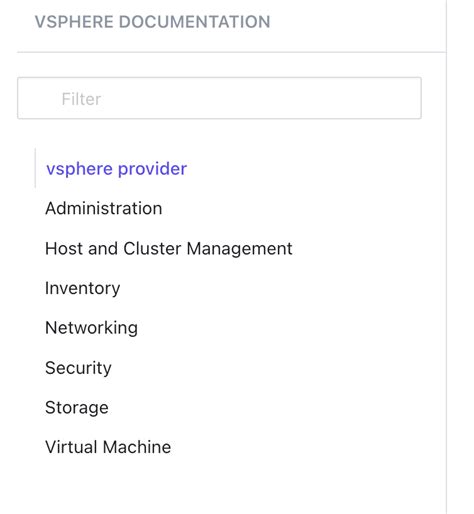Image resolution: width=474 pixels, height=514 pixels.
Task: Click the VSPHERE DOCUMENTATION heading
Action: click(152, 22)
